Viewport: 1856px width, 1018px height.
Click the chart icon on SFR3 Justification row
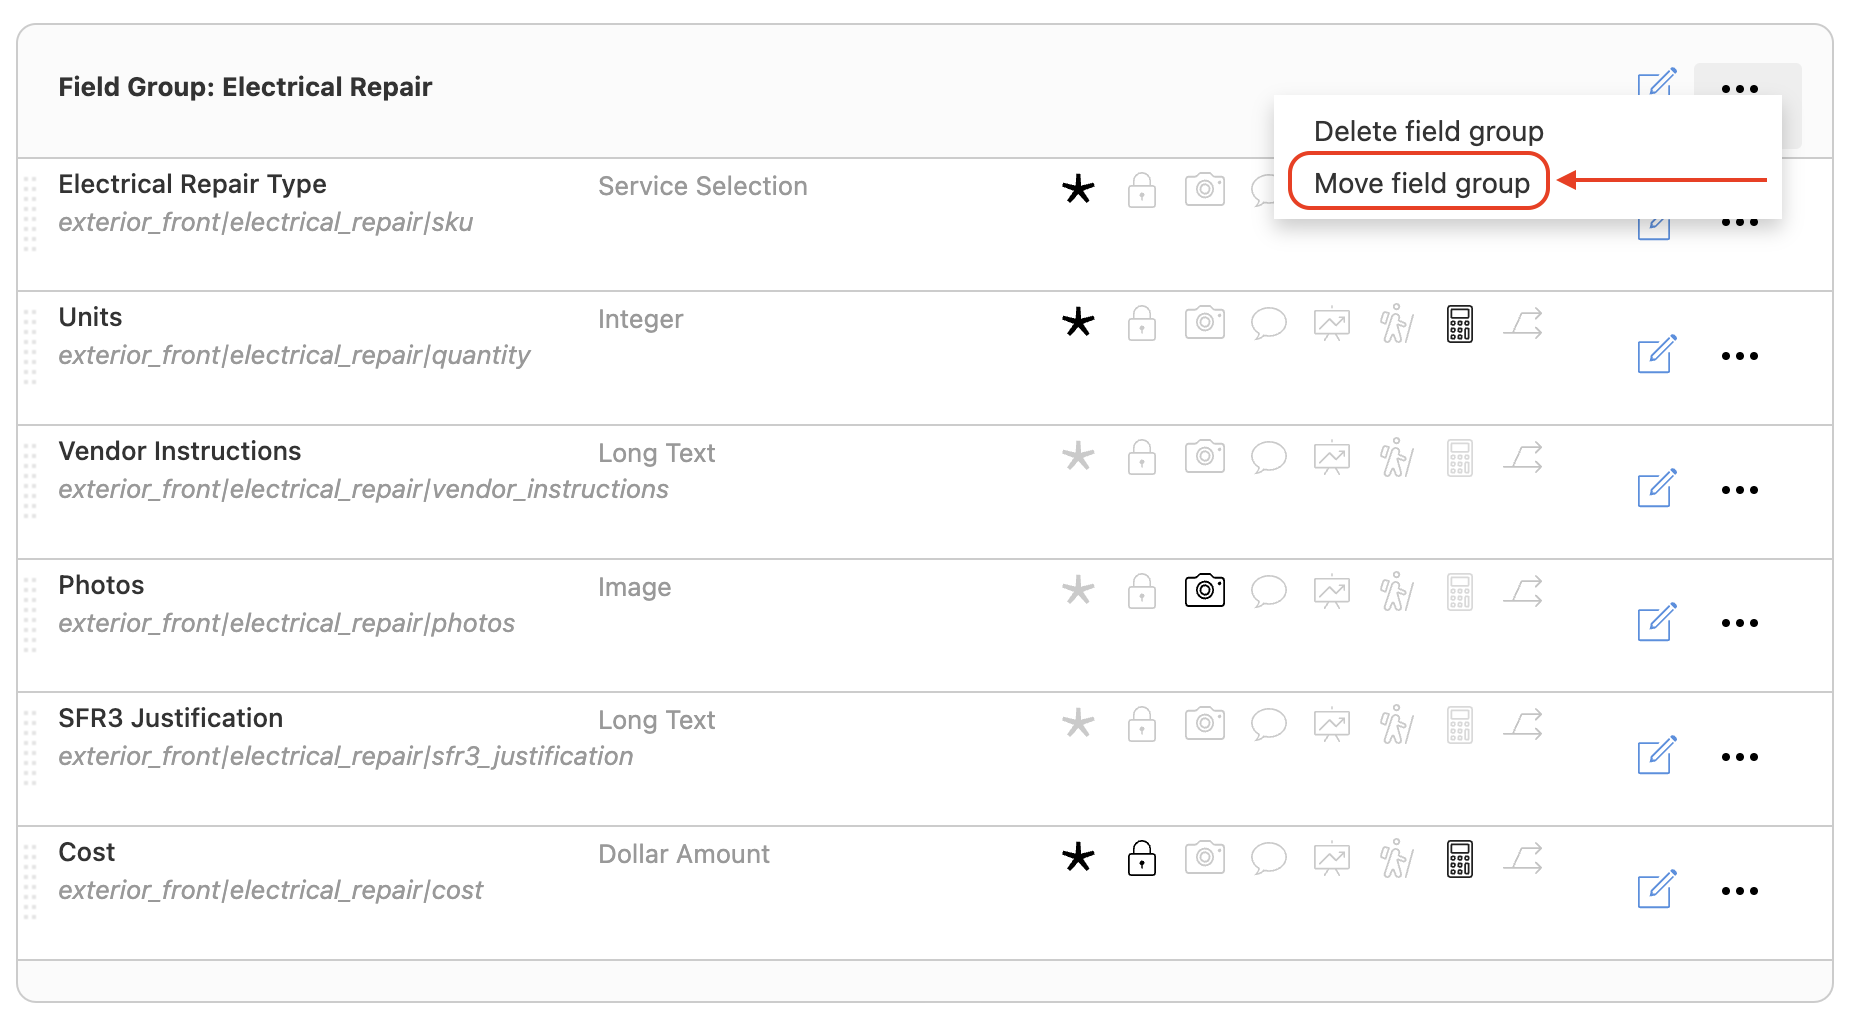1331,723
